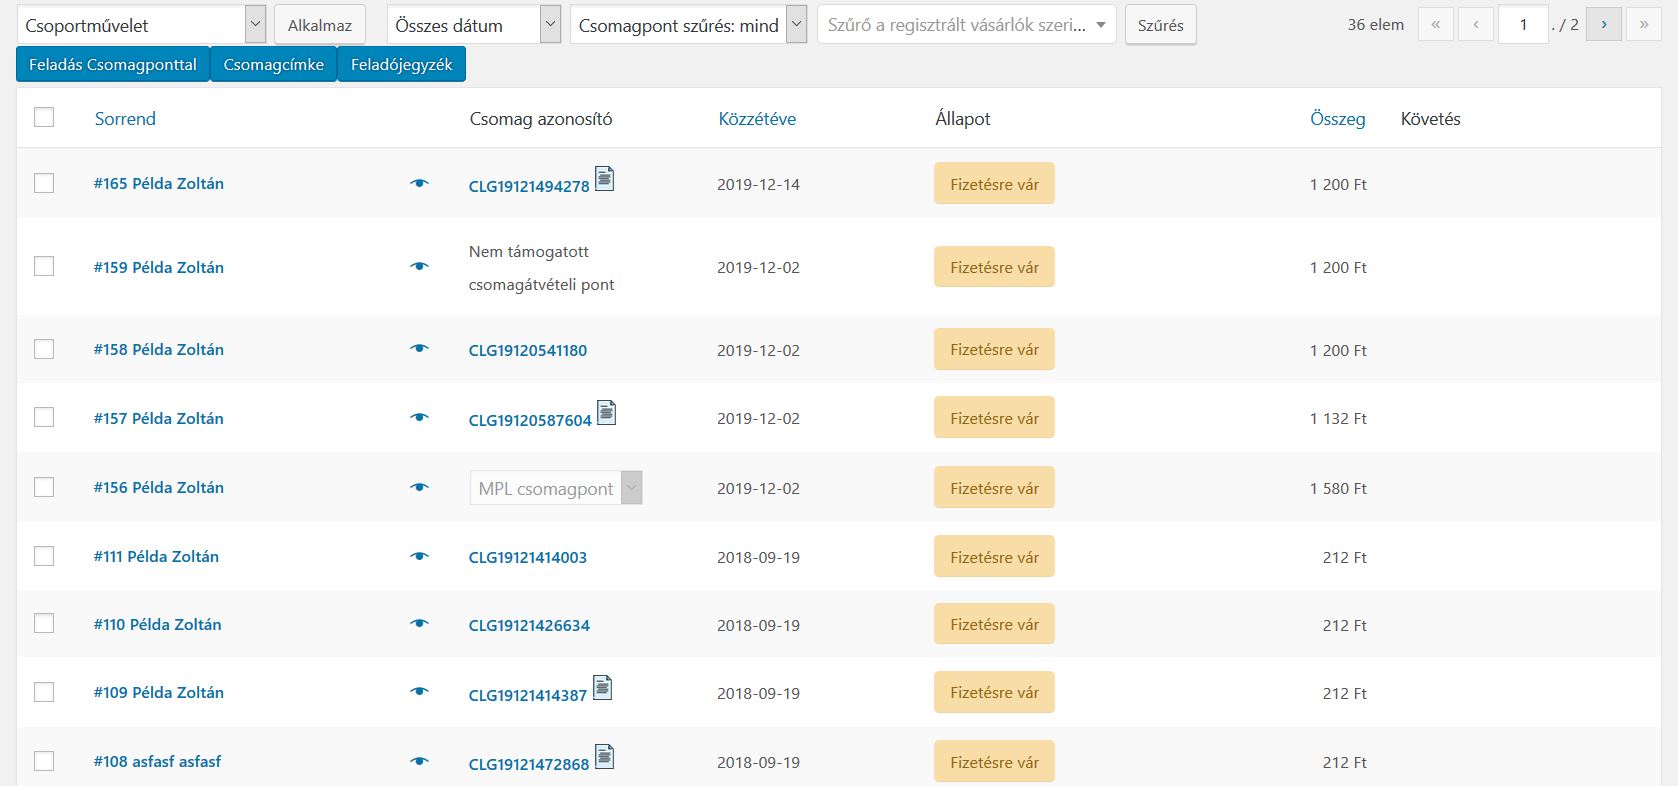This screenshot has height=786, width=1678.
Task: Sort by Közzétéve column header
Action: 757,119
